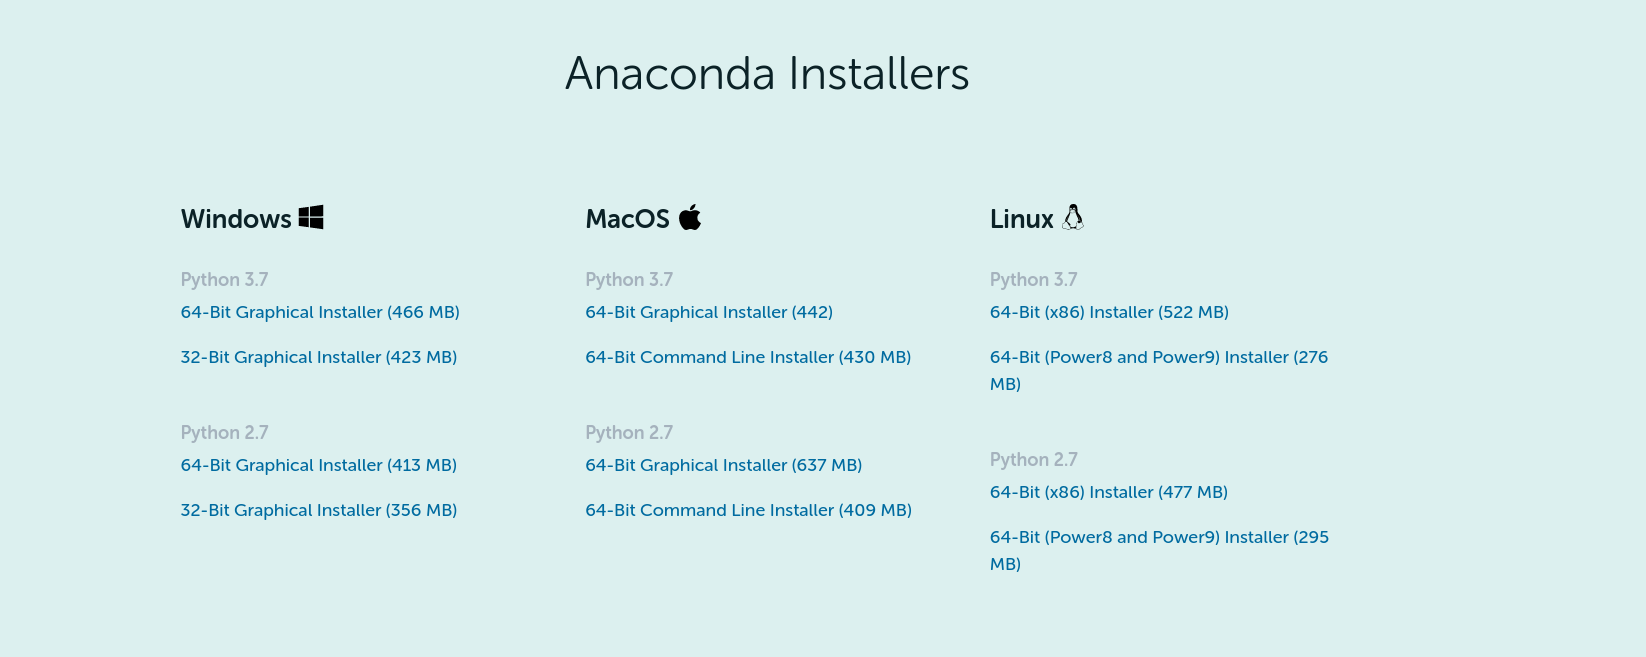1646x657 pixels.
Task: Get MacOS Command Line Installer (430 MB)
Action: (748, 357)
